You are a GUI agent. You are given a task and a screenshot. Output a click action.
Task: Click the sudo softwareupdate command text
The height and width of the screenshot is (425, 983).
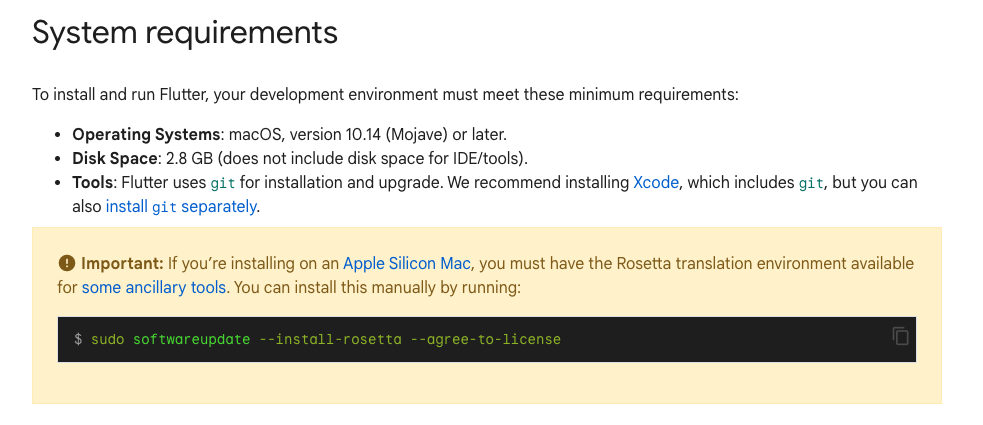coord(325,339)
